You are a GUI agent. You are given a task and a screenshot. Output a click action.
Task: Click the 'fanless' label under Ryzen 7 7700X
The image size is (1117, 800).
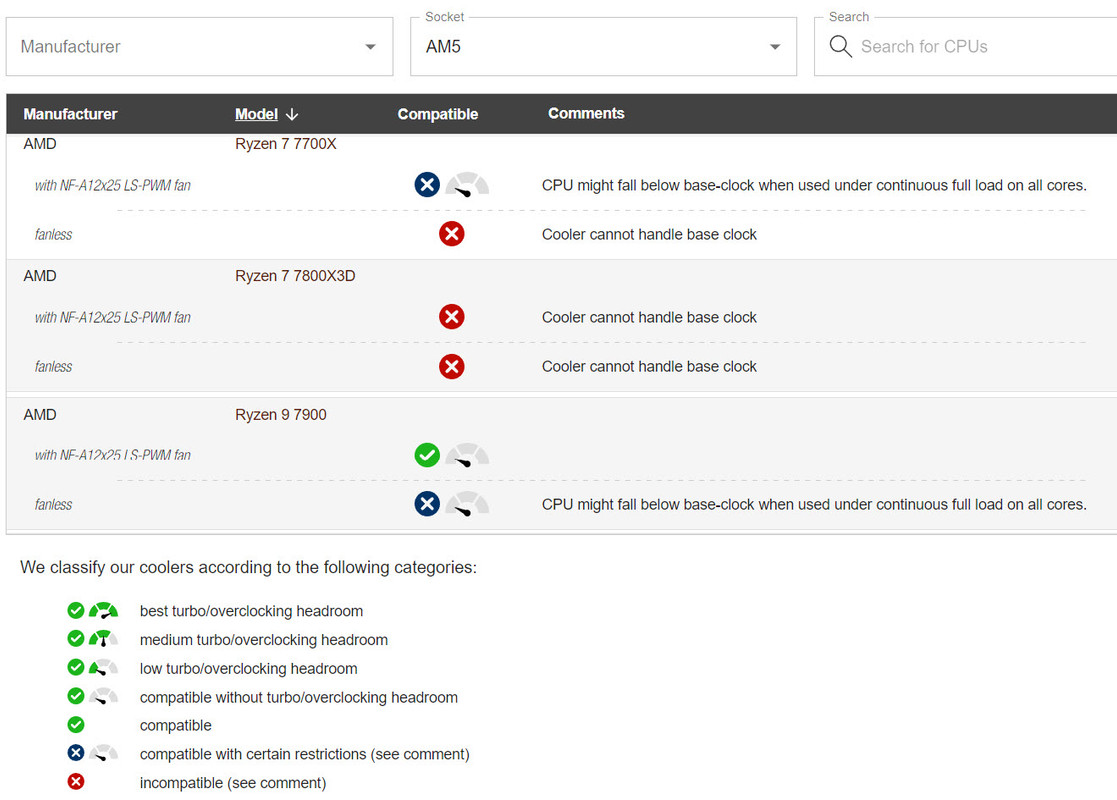[x=53, y=234]
